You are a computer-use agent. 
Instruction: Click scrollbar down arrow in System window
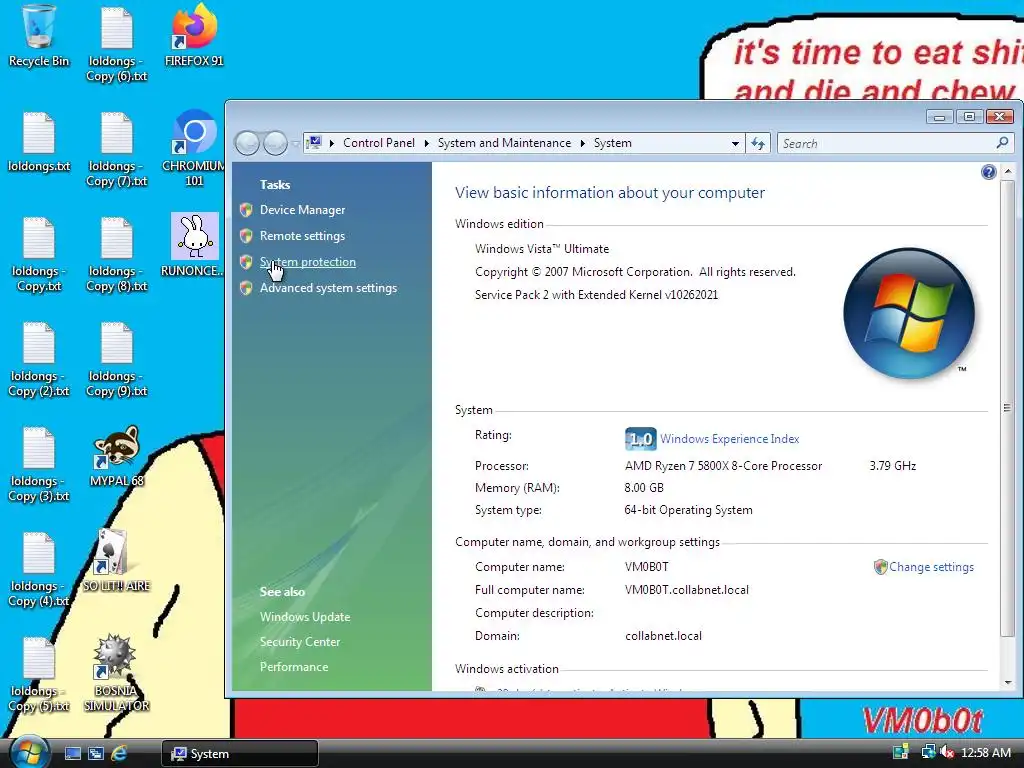pyautogui.click(x=1008, y=682)
